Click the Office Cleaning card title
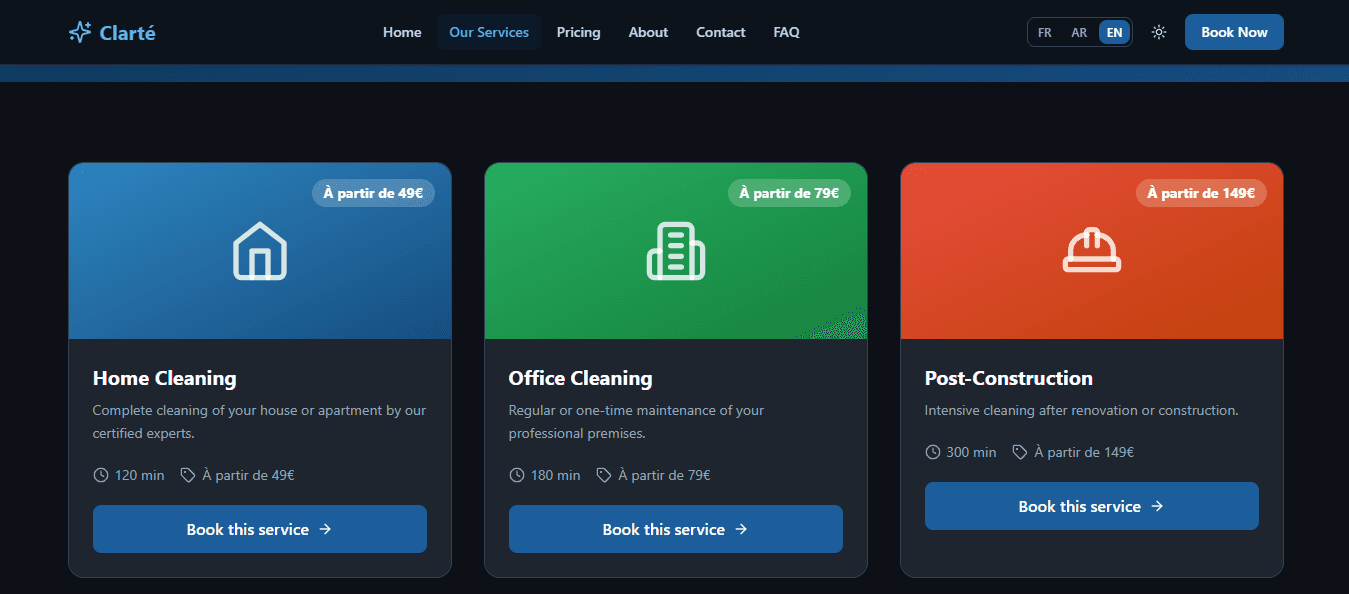Image resolution: width=1349 pixels, height=594 pixels. click(581, 378)
